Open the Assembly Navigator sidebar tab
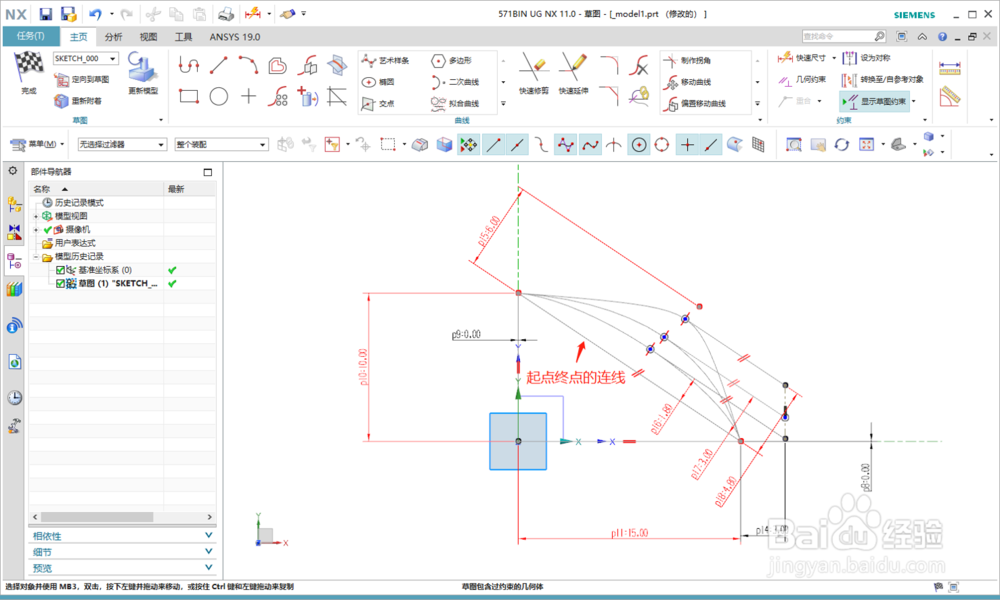1000x600 pixels. [x=14, y=204]
